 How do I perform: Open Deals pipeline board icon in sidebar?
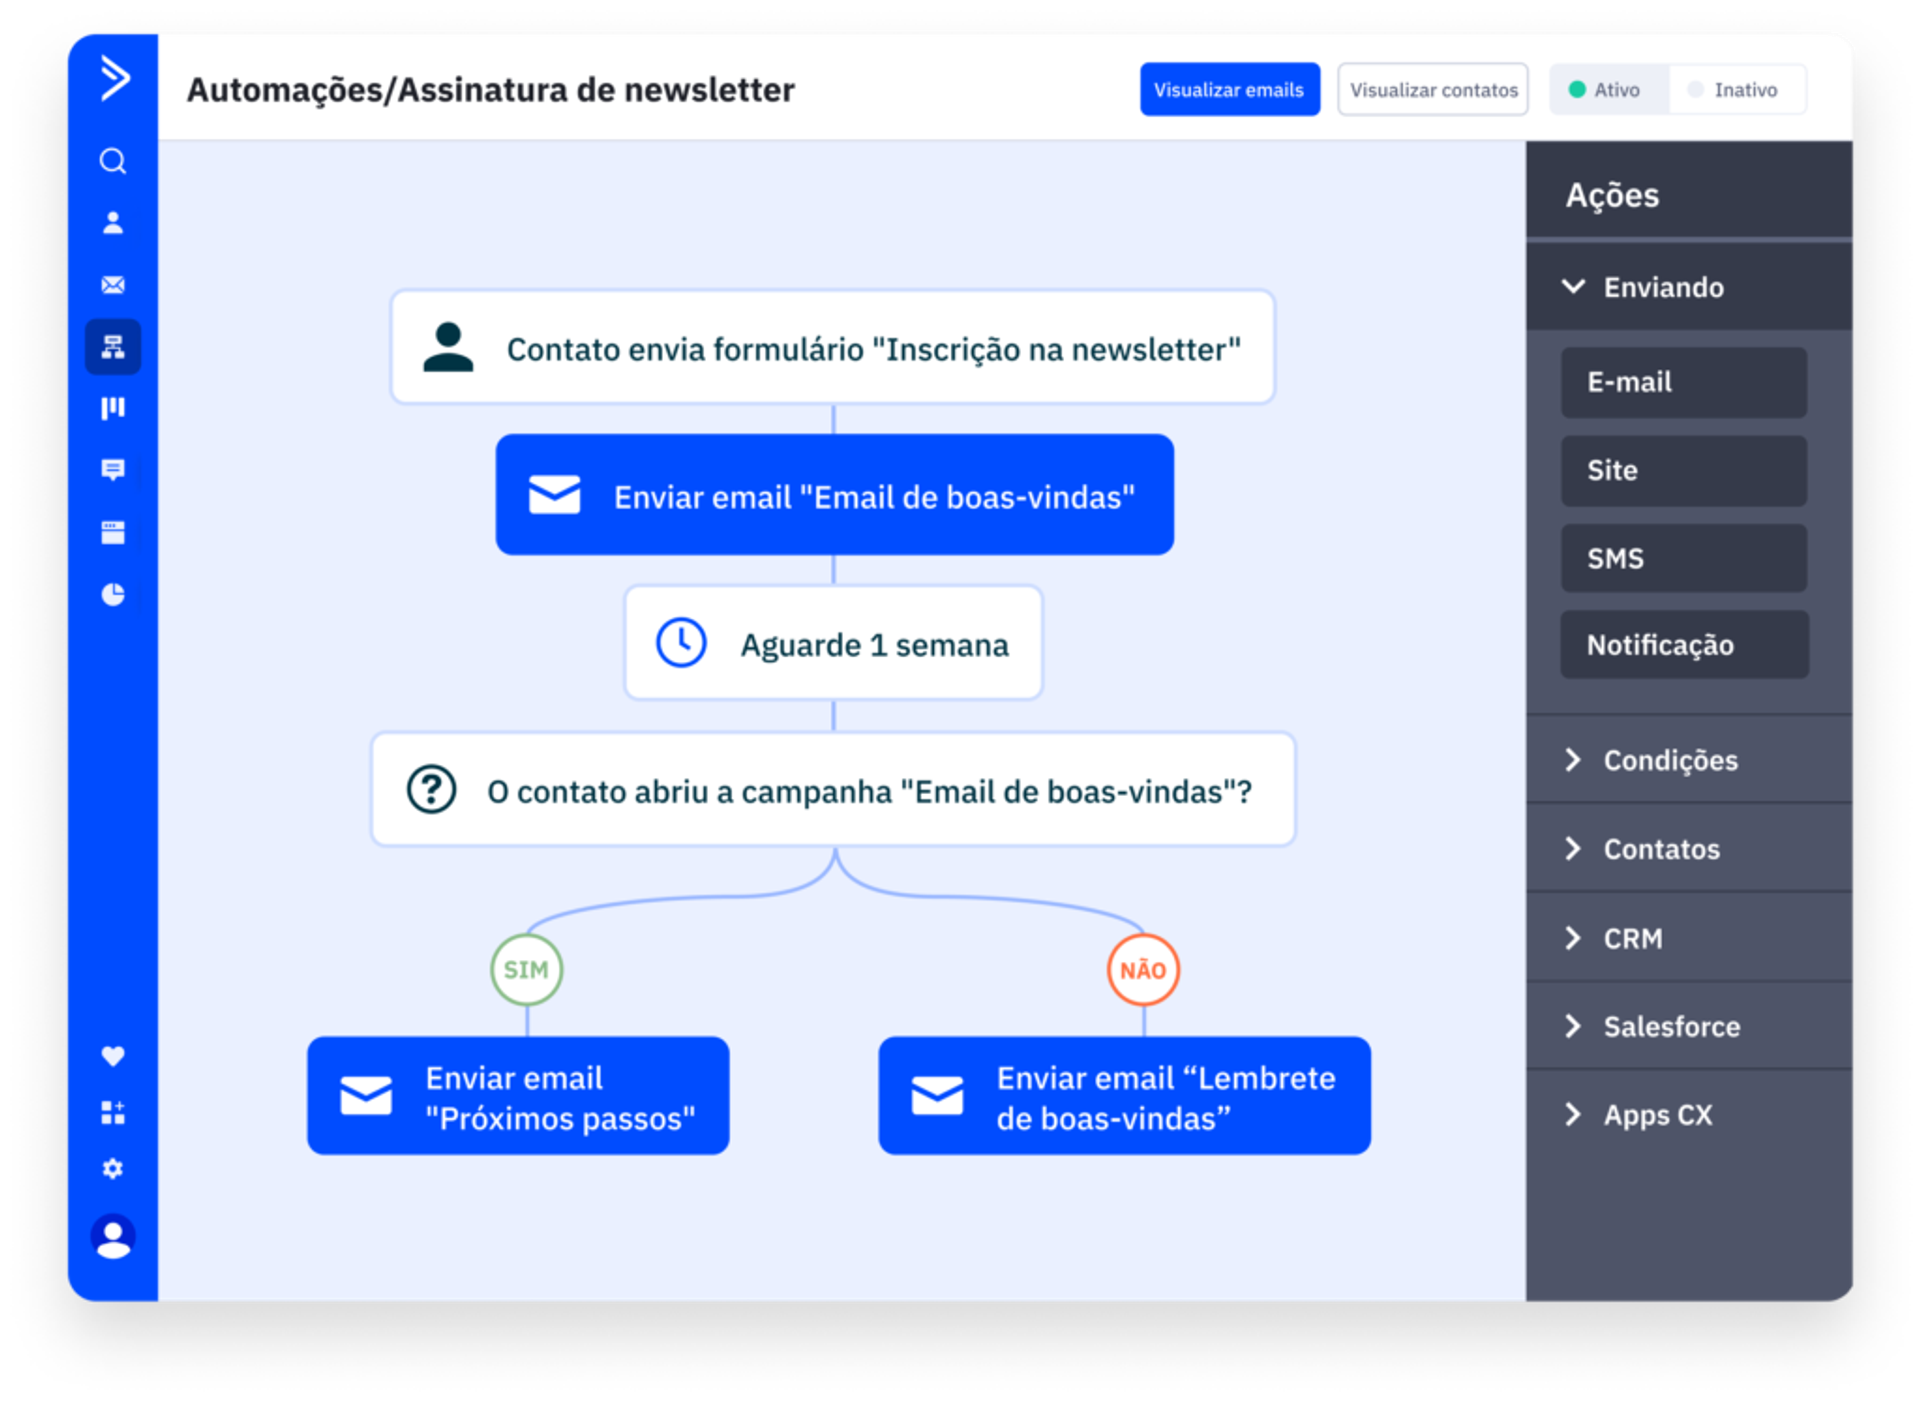[113, 408]
